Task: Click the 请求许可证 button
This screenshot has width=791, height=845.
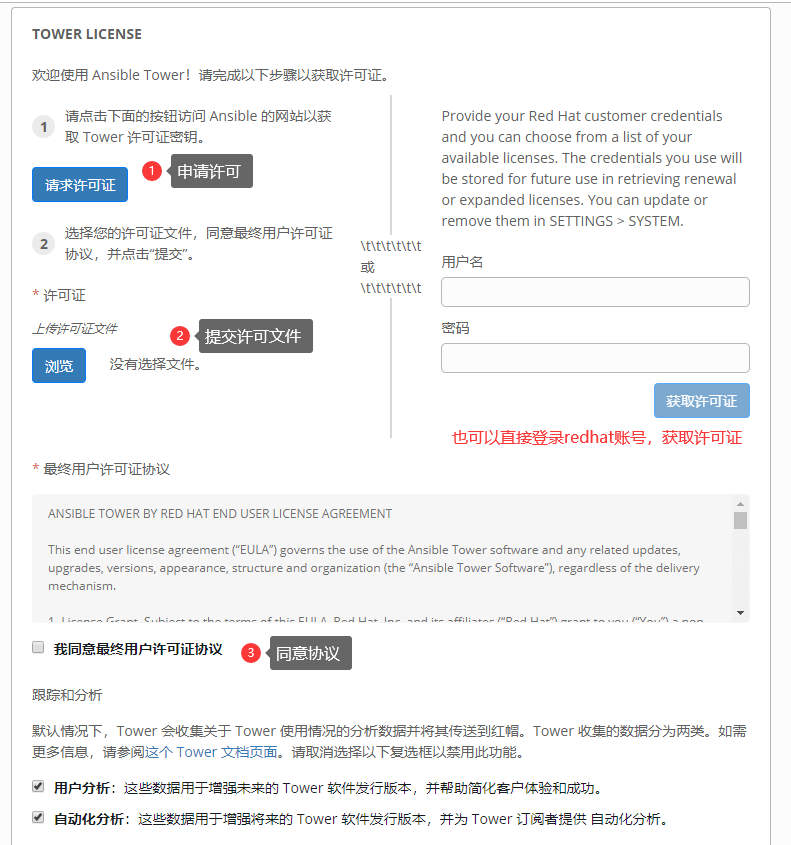Action: point(80,185)
